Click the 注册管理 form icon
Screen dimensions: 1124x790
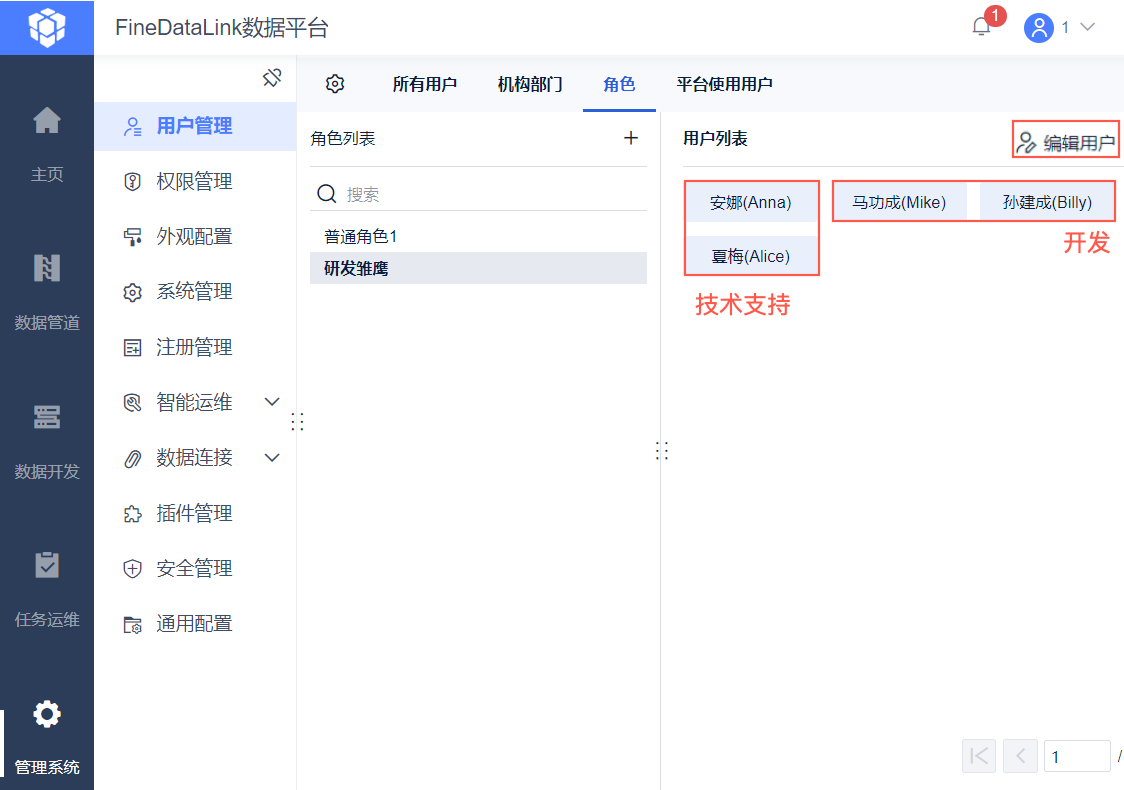(x=133, y=348)
